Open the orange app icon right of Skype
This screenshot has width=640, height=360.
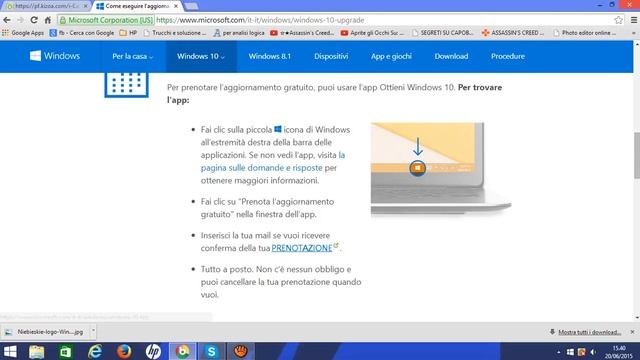241,351
